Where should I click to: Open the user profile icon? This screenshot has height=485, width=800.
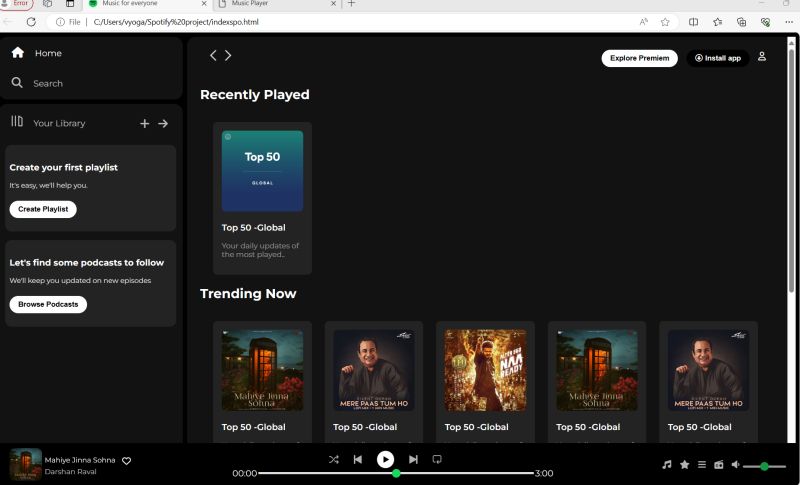coord(762,56)
